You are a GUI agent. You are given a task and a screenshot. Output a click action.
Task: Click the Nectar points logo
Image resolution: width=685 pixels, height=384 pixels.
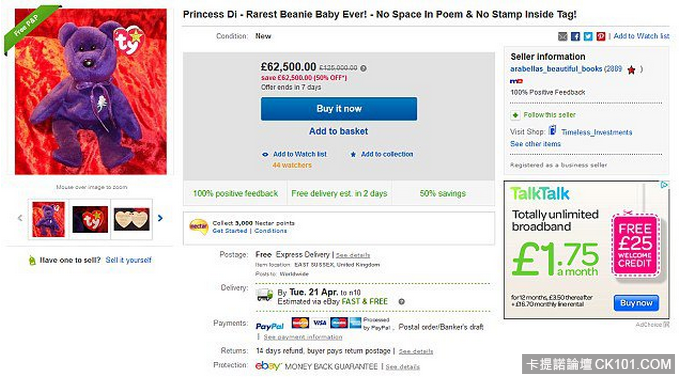click(198, 227)
